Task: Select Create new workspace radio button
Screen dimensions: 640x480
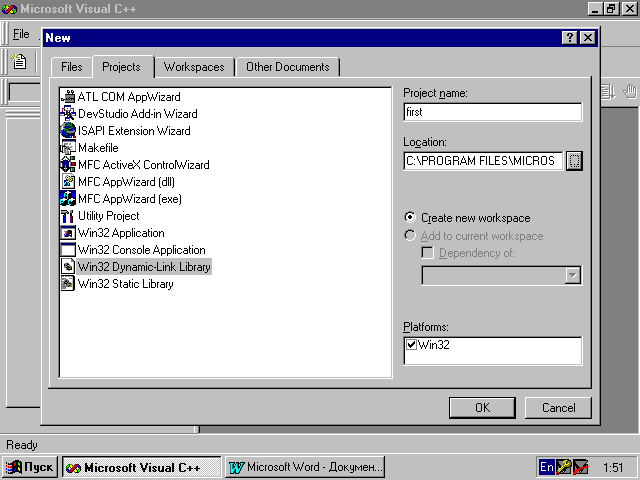Action: click(410, 217)
